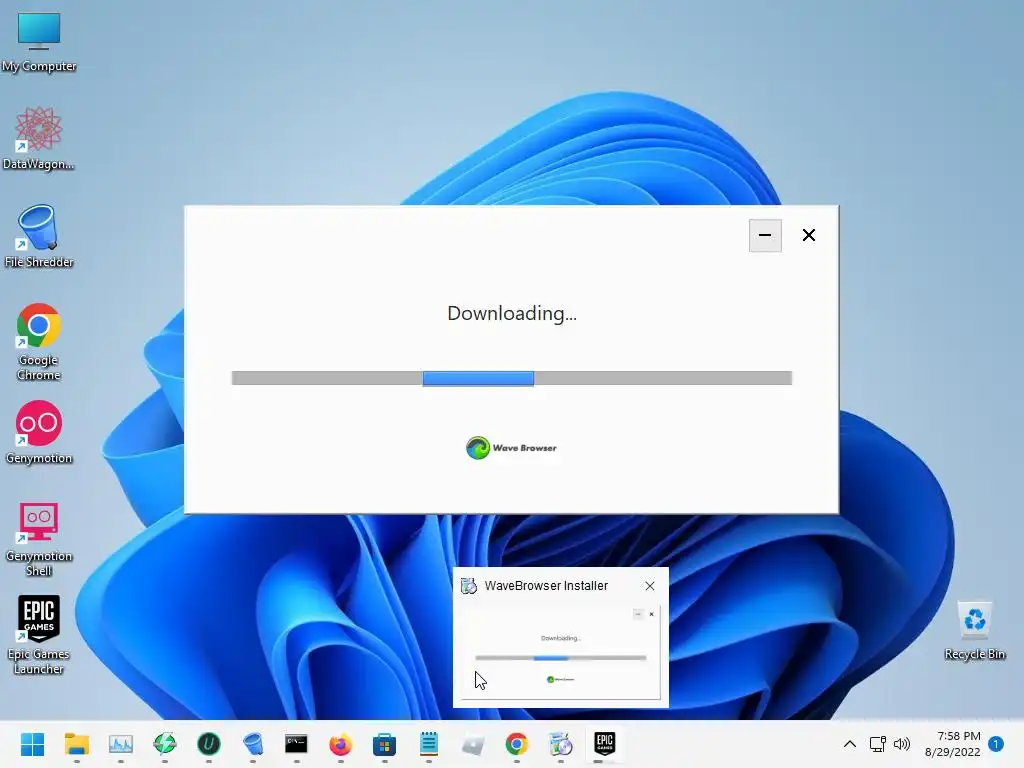This screenshot has width=1024, height=768.
Task: Open the IObit Uninstaller taskbar icon
Action: coord(209,744)
